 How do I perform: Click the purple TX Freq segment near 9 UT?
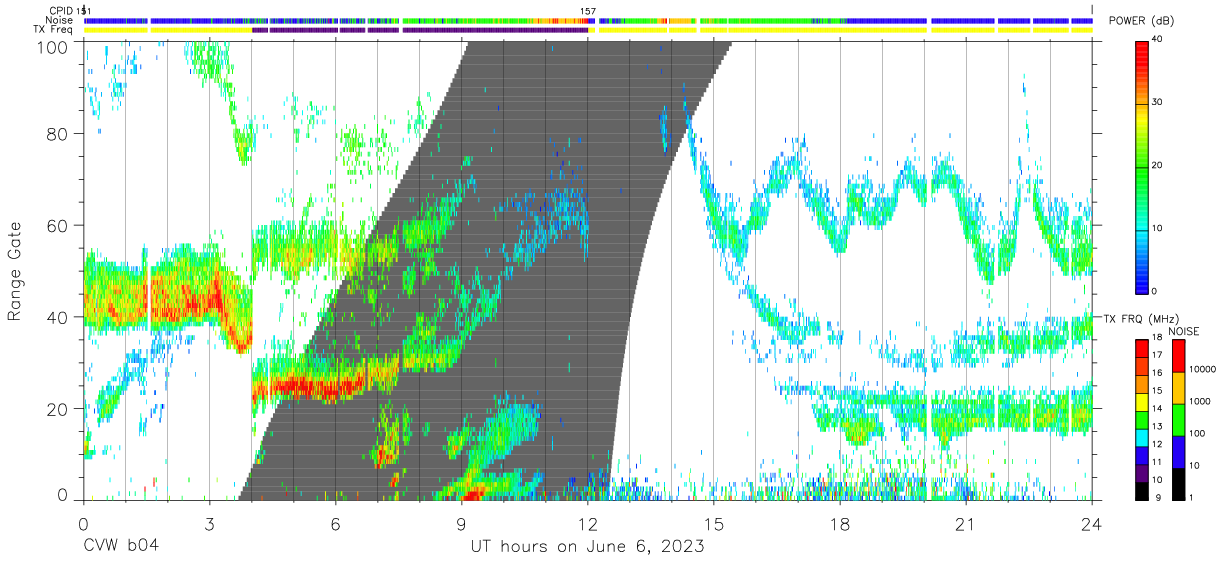[x=495, y=30]
